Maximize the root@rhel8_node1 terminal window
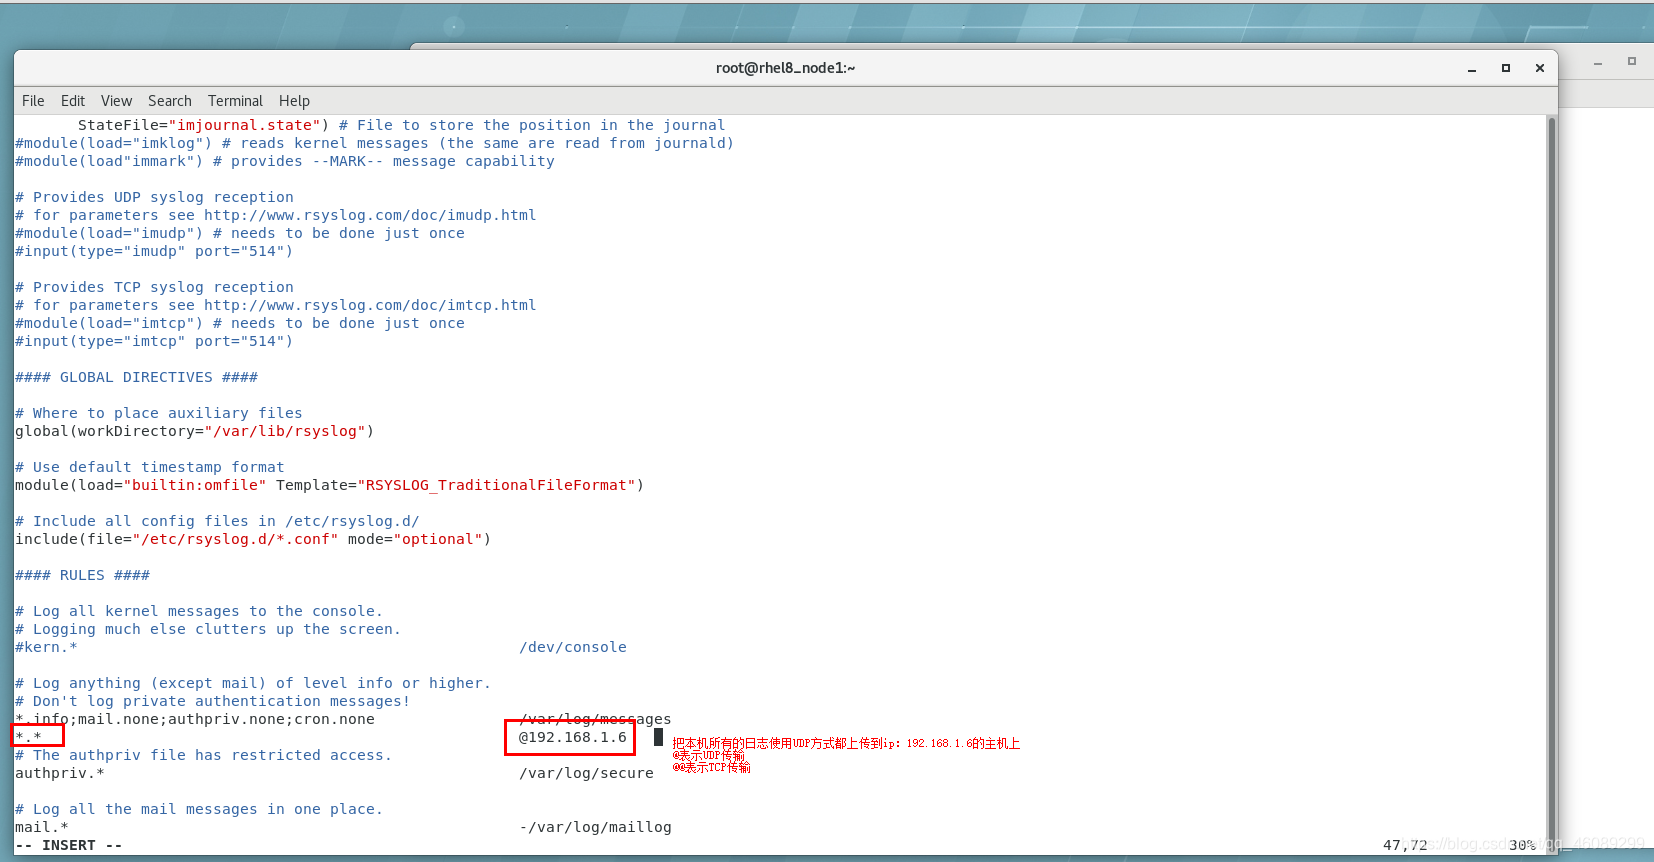The image size is (1654, 862). pyautogui.click(x=1506, y=68)
